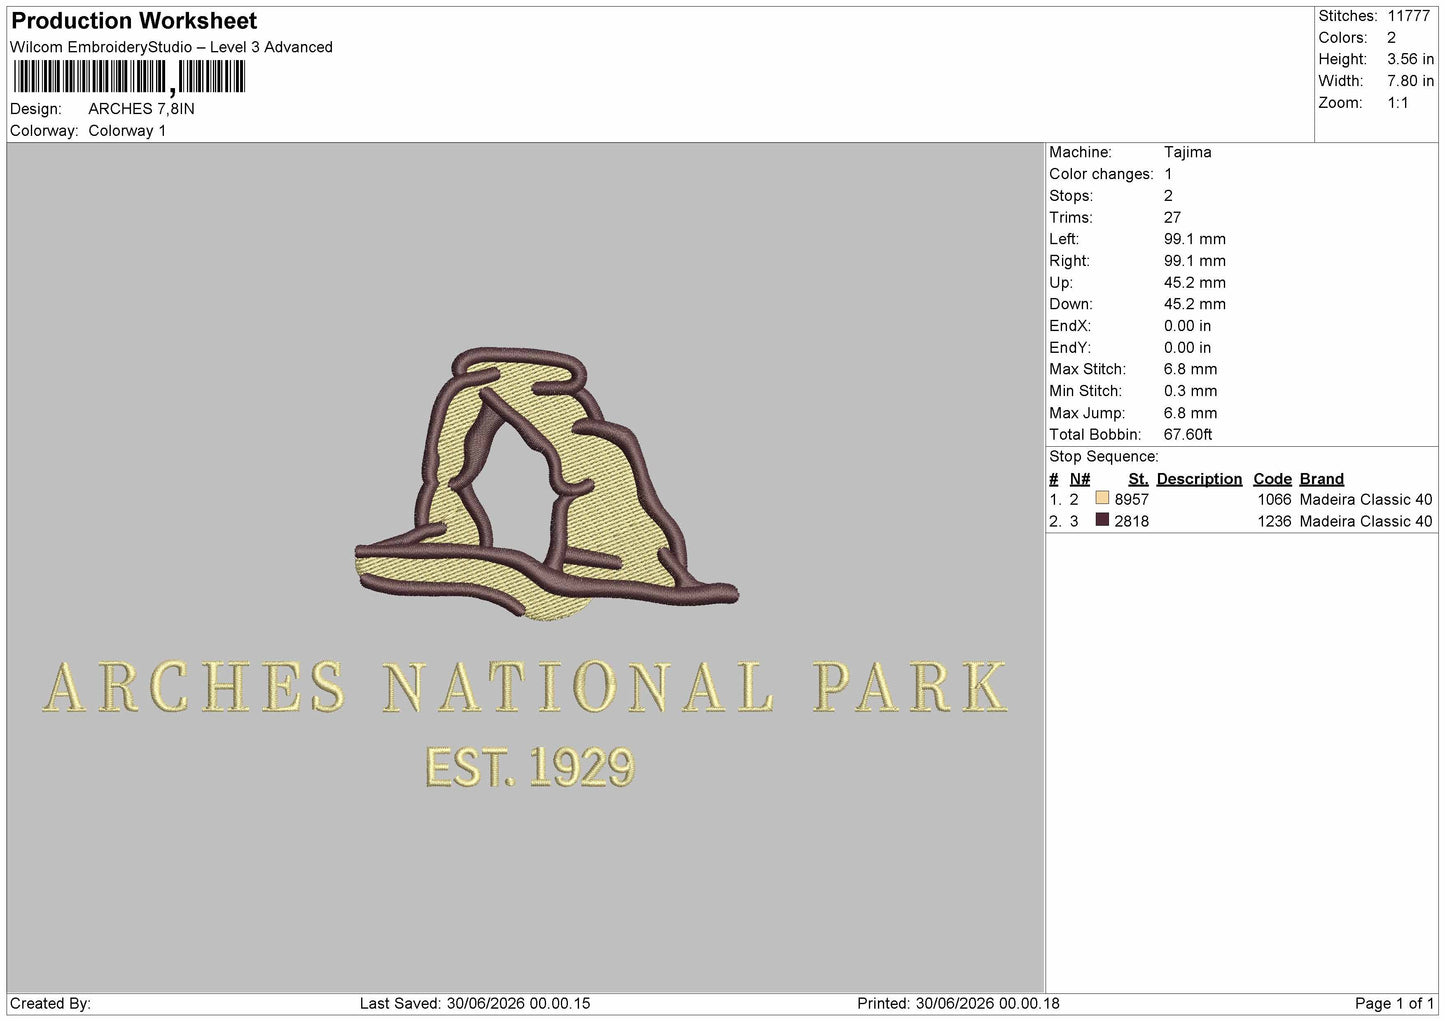Click the Colors value '2'
This screenshot has height=1021, width=1445.
[x=1391, y=38]
